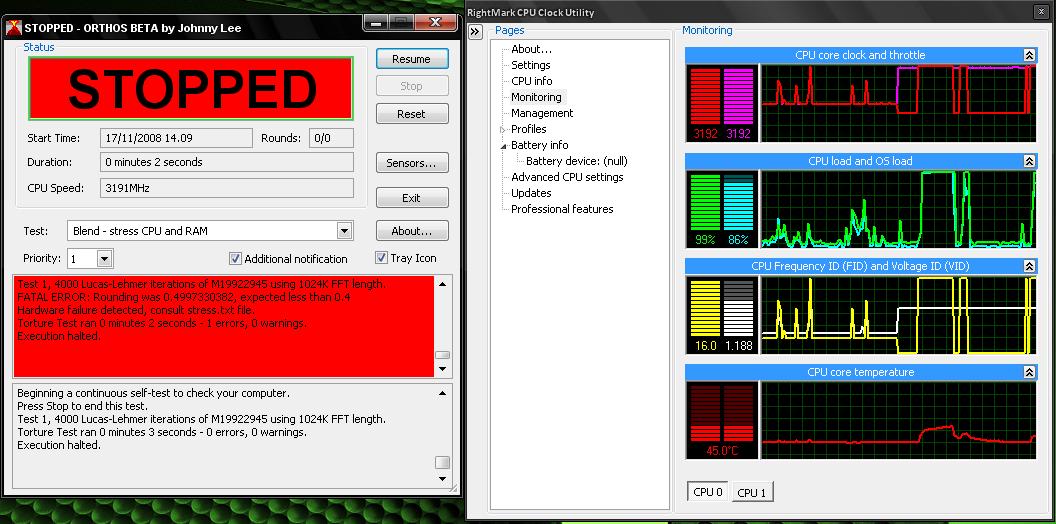Select Updates in the Pages tree
Image resolution: width=1056 pixels, height=524 pixels.
[531, 193]
